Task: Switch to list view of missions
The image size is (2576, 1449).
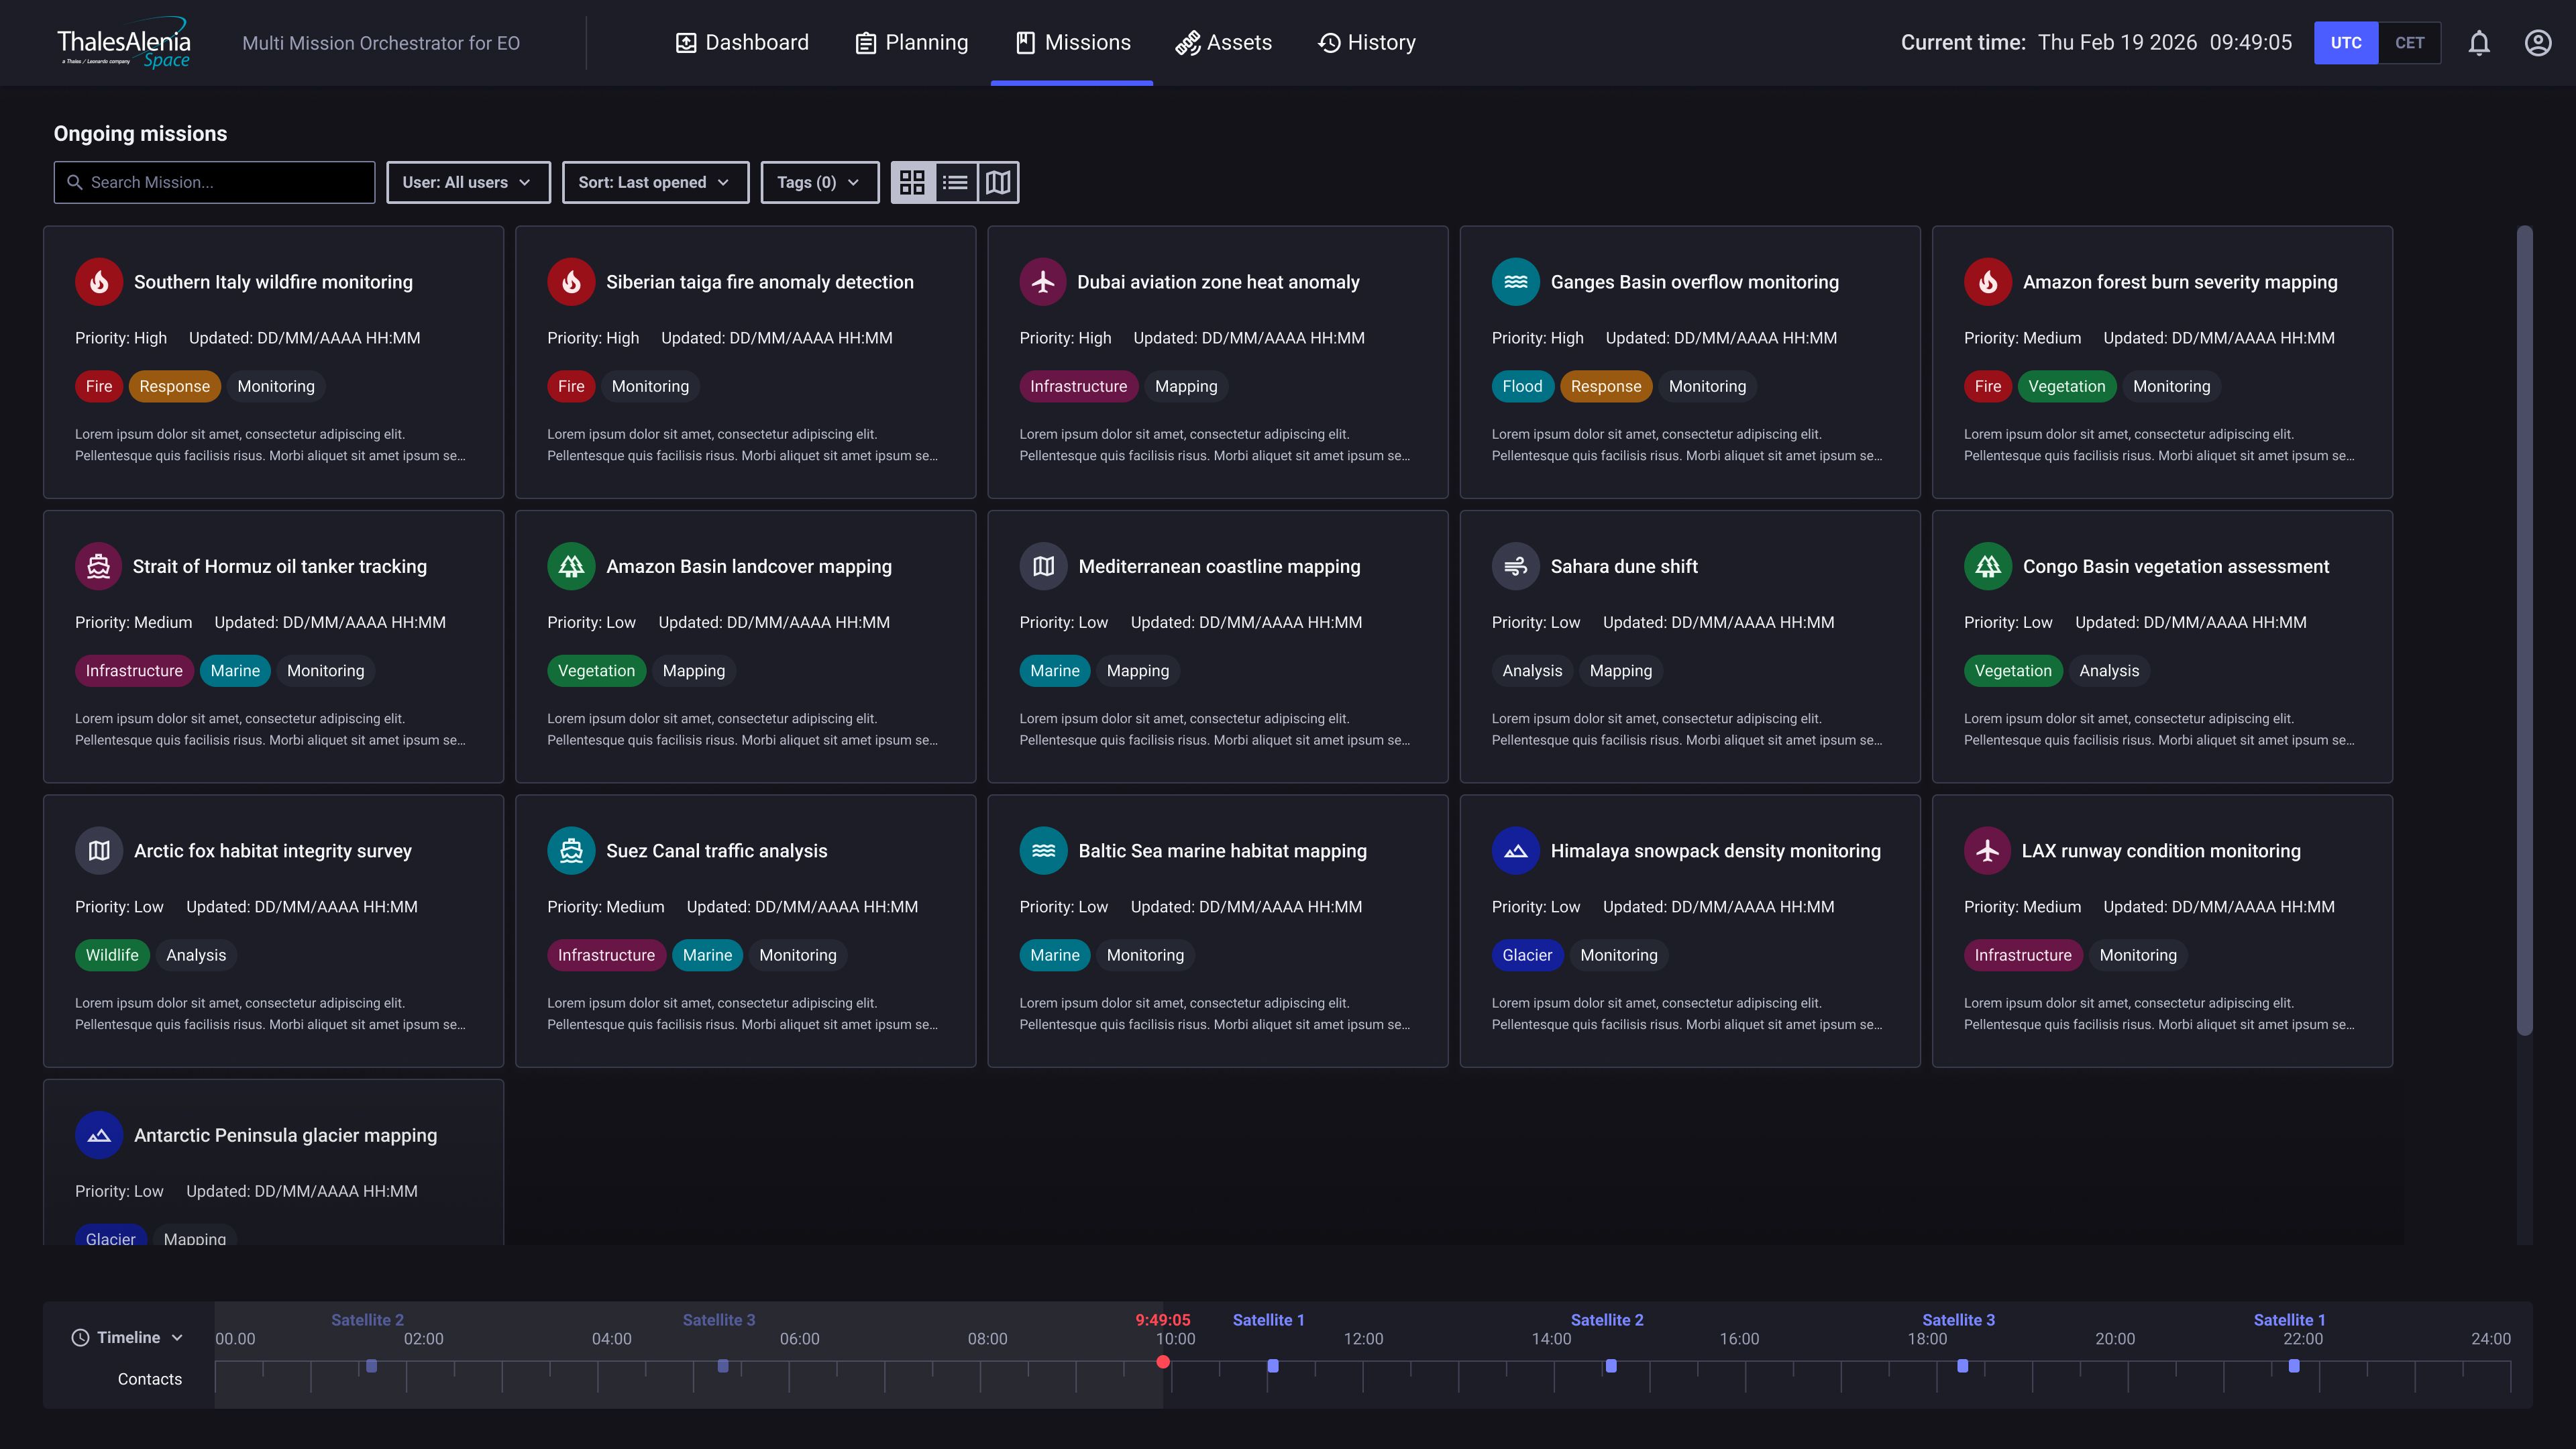Action: (x=956, y=182)
